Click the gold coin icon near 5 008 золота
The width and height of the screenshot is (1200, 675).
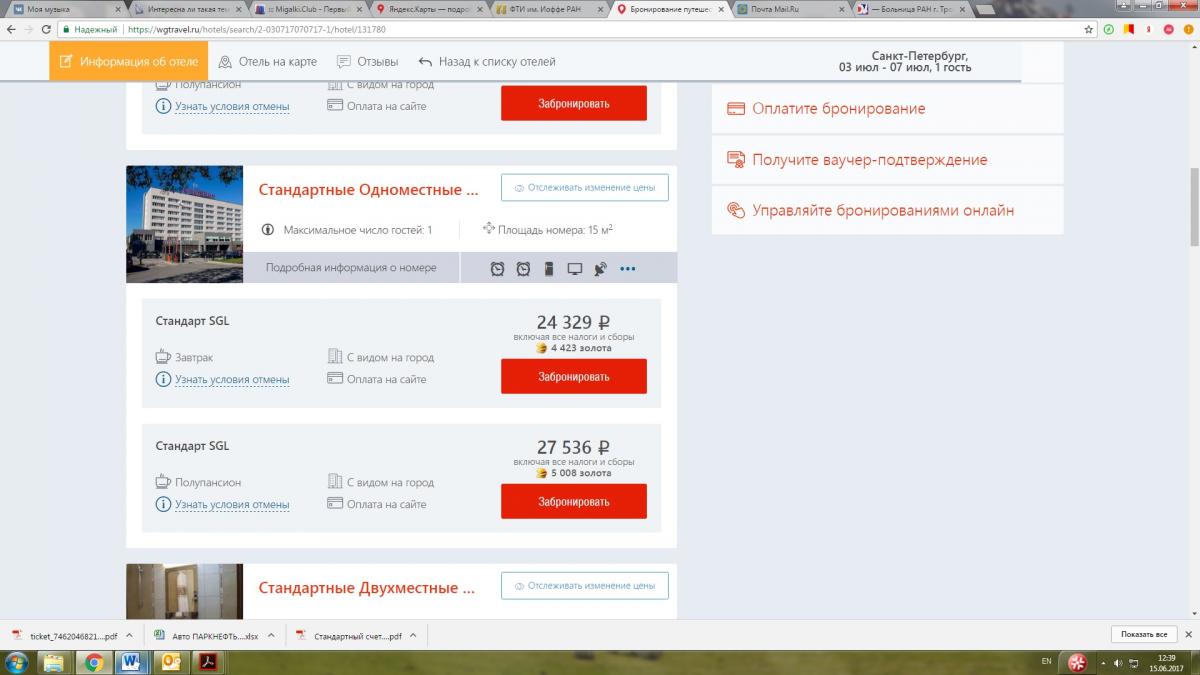[541, 473]
